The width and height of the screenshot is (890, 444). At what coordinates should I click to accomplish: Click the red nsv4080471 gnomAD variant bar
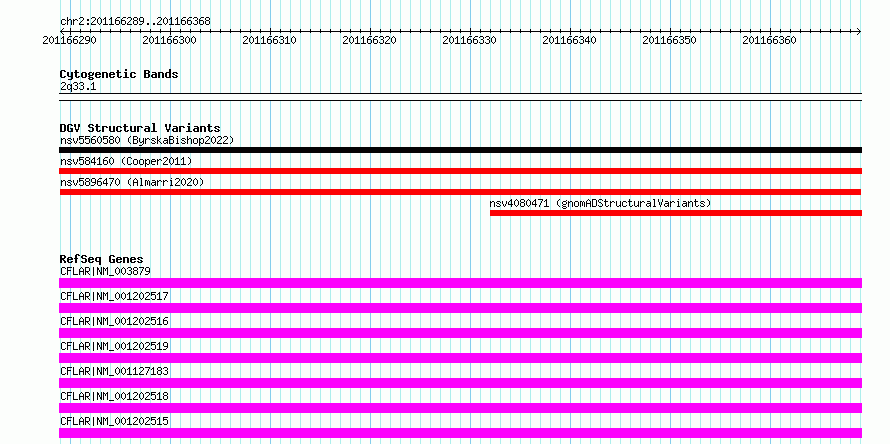[675, 213]
